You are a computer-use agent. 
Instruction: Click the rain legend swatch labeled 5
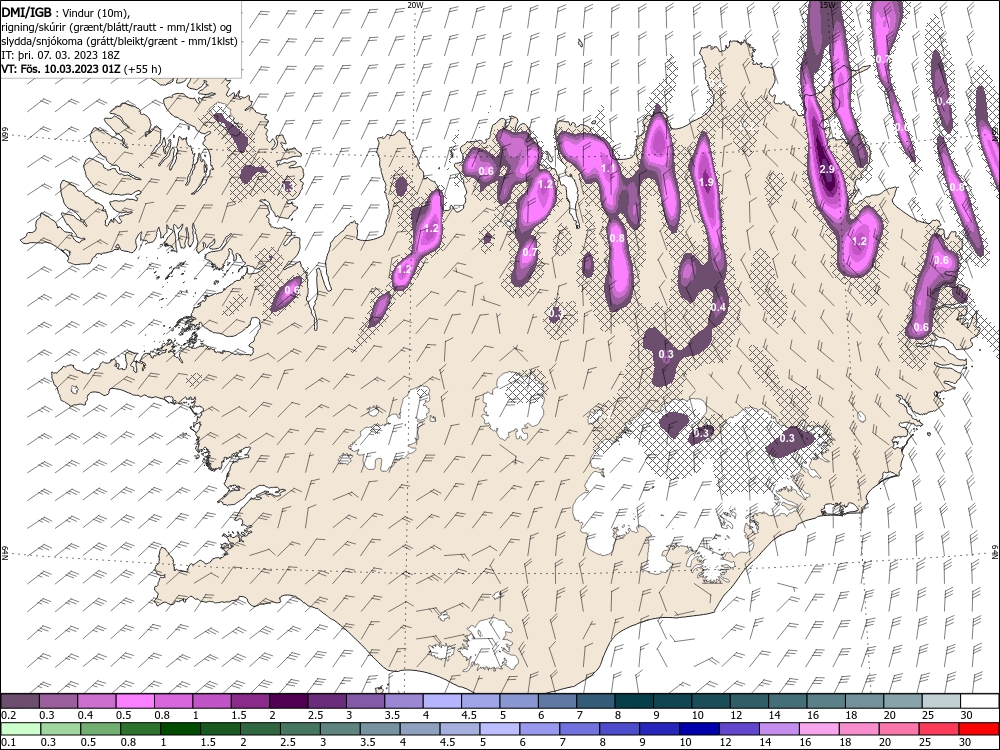[499, 729]
